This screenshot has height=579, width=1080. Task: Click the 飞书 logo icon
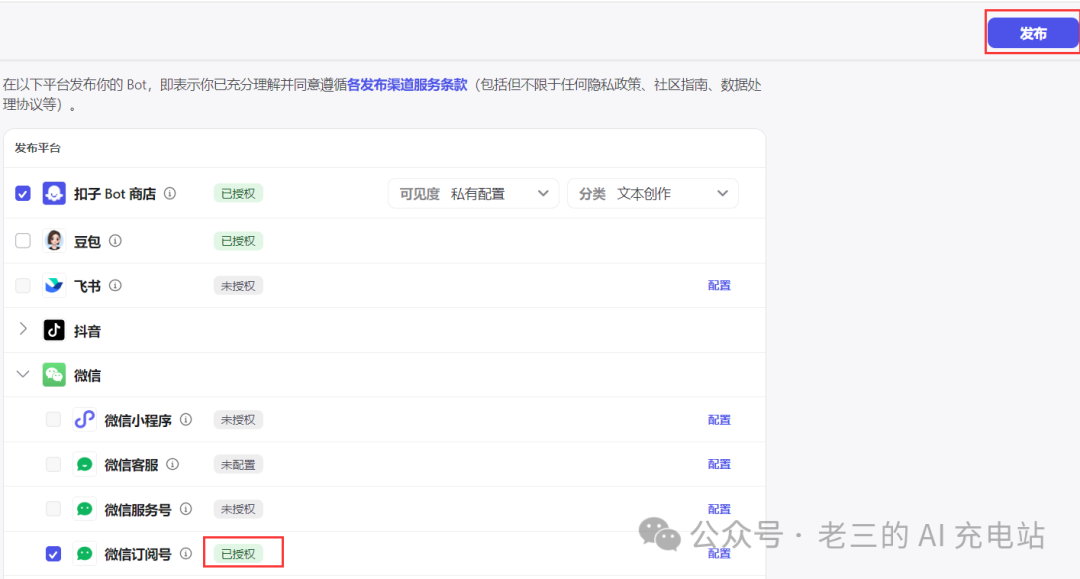point(54,285)
